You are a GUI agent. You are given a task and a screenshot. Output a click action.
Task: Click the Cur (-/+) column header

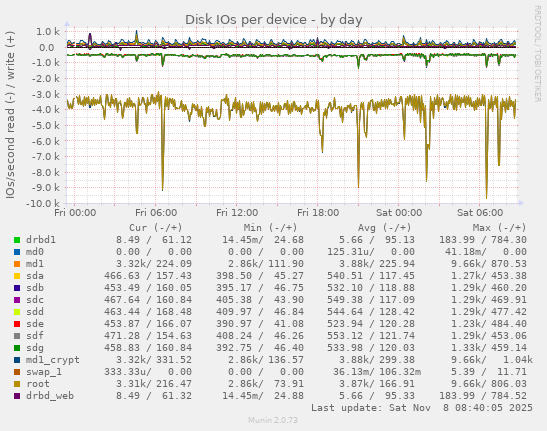pos(156,228)
